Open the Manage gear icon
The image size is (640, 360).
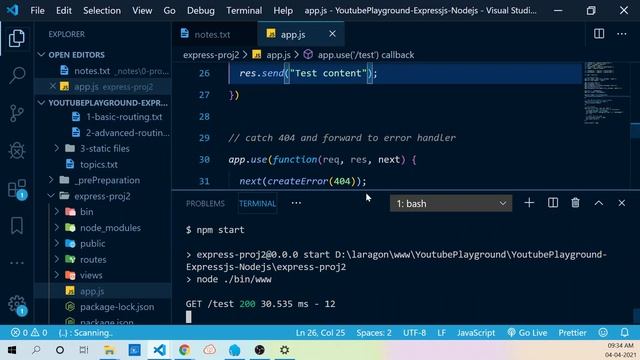coord(17,304)
